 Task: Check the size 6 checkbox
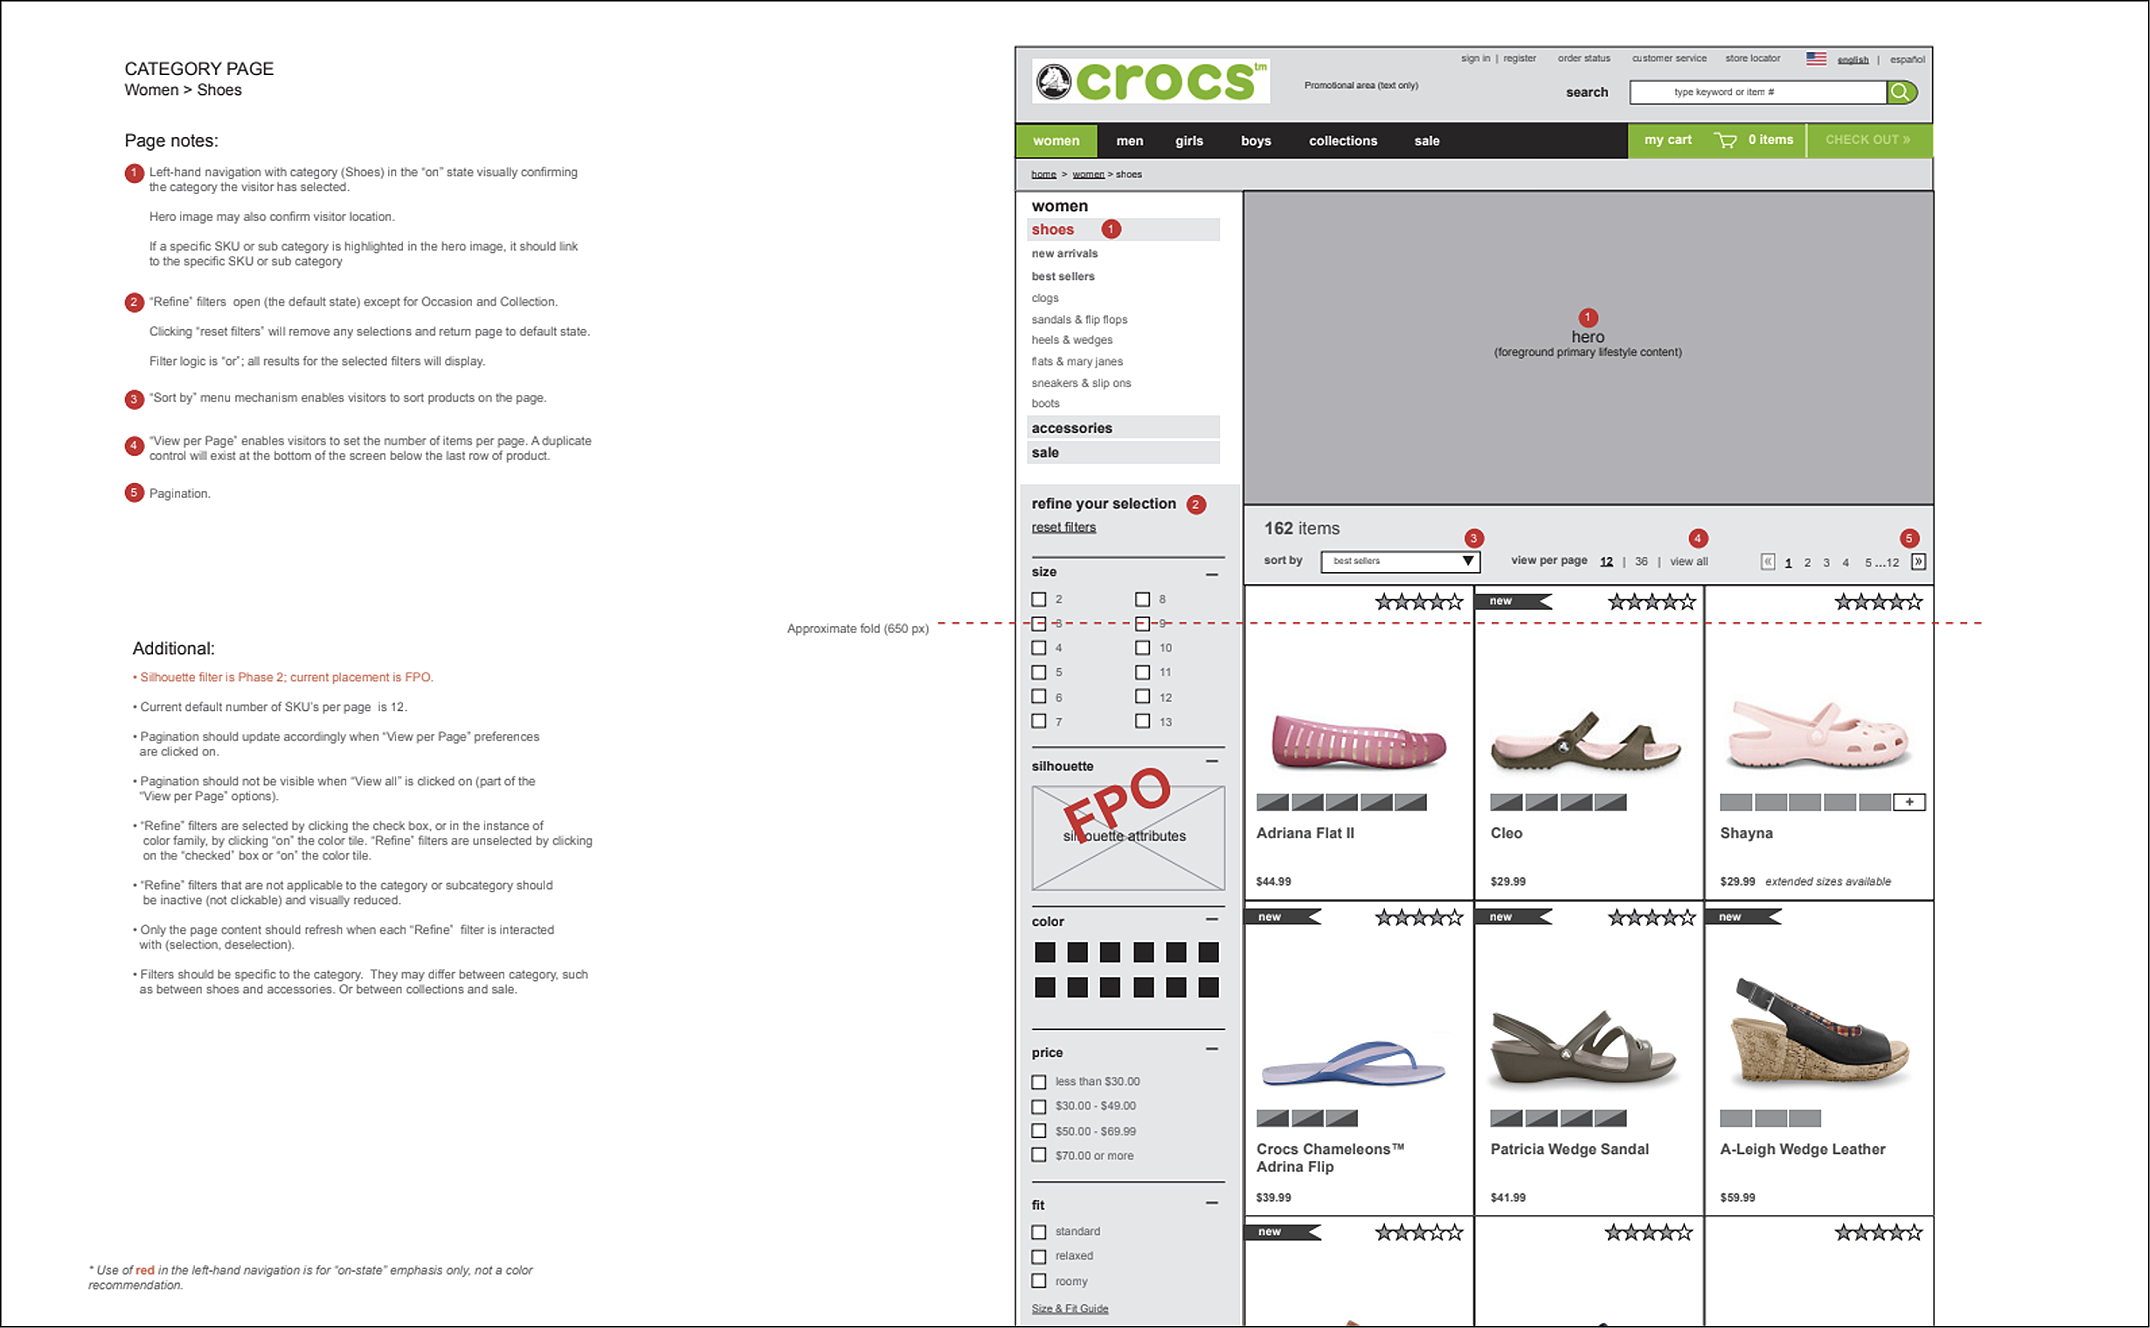[x=1039, y=696]
